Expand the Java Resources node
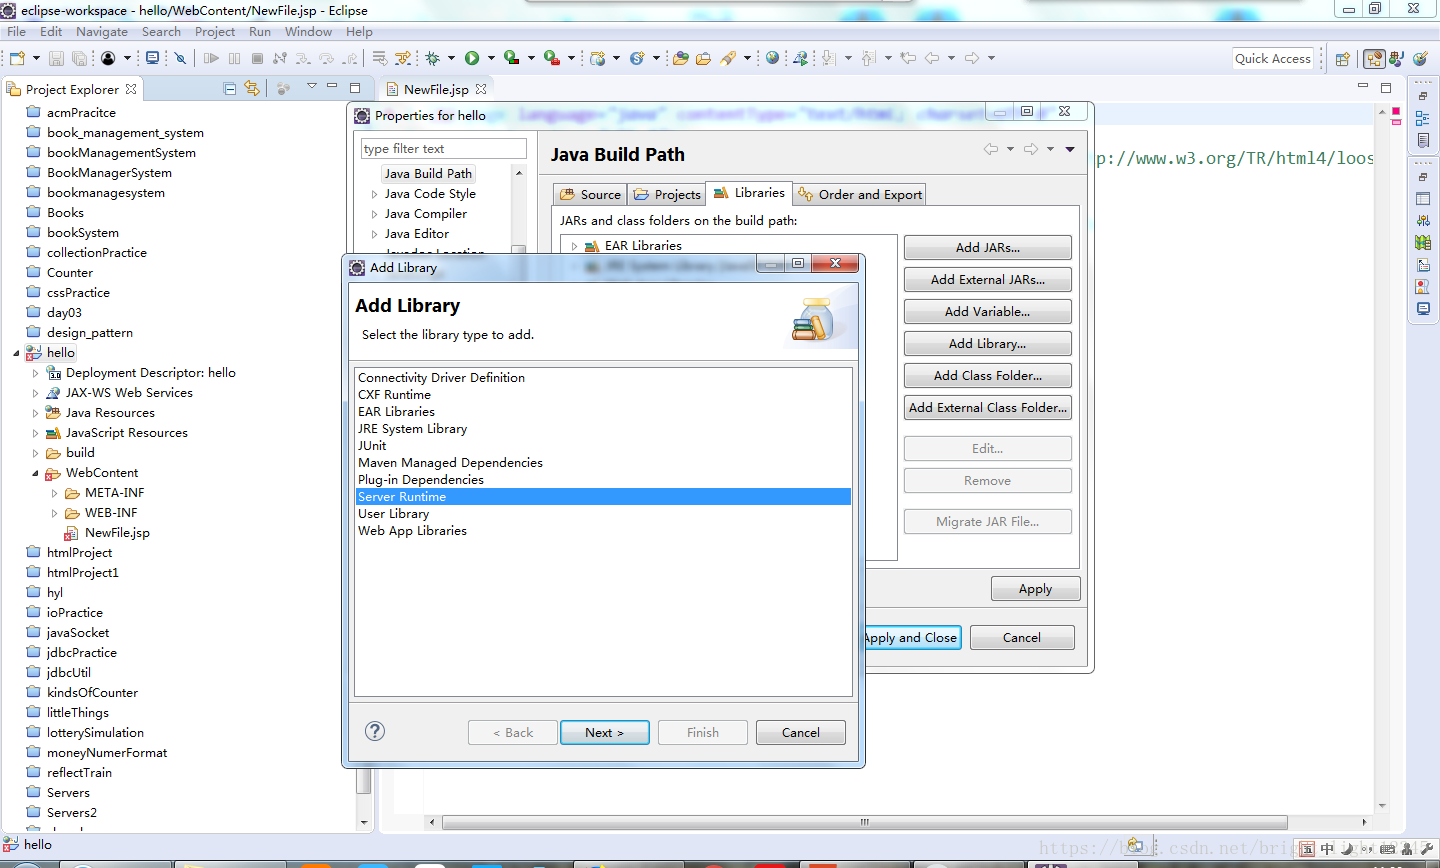This screenshot has height=868, width=1440. tap(36, 413)
